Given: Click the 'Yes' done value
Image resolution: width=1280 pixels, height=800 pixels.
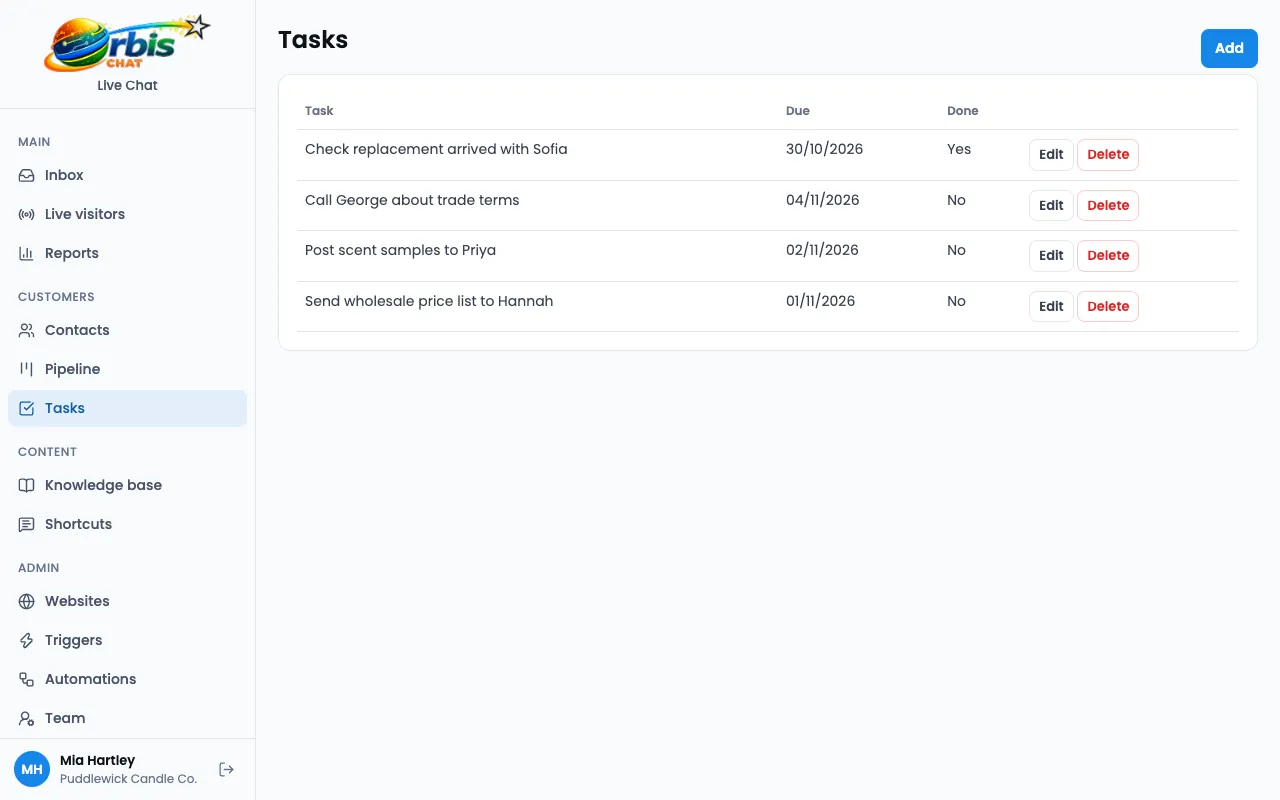Looking at the screenshot, I should 959,149.
